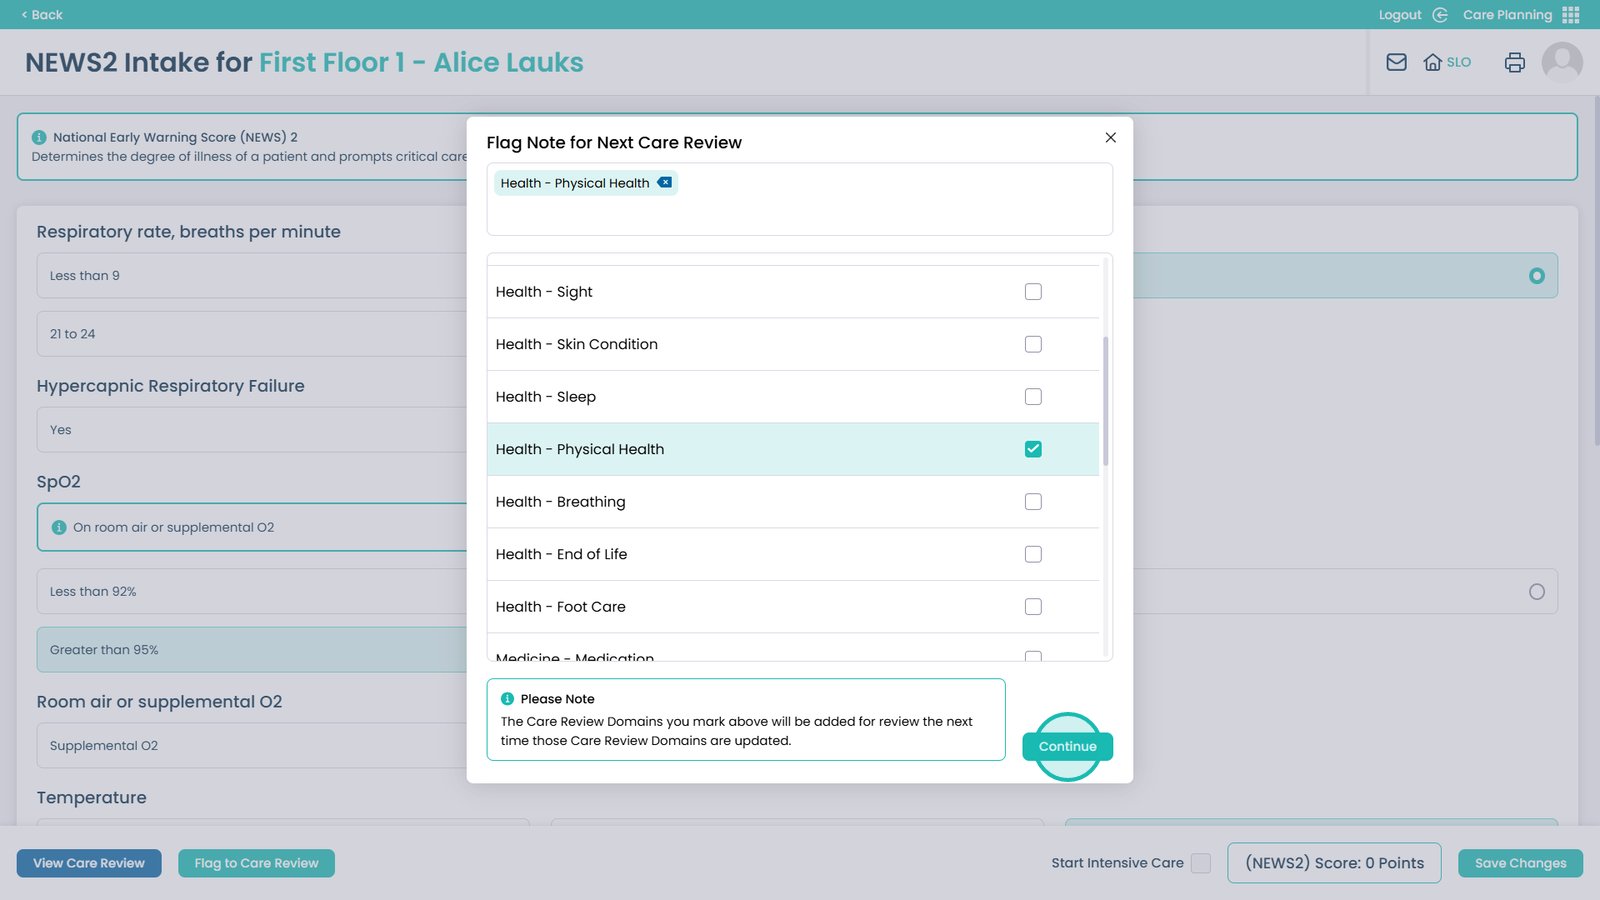Go Back using top-left link

coord(42,15)
